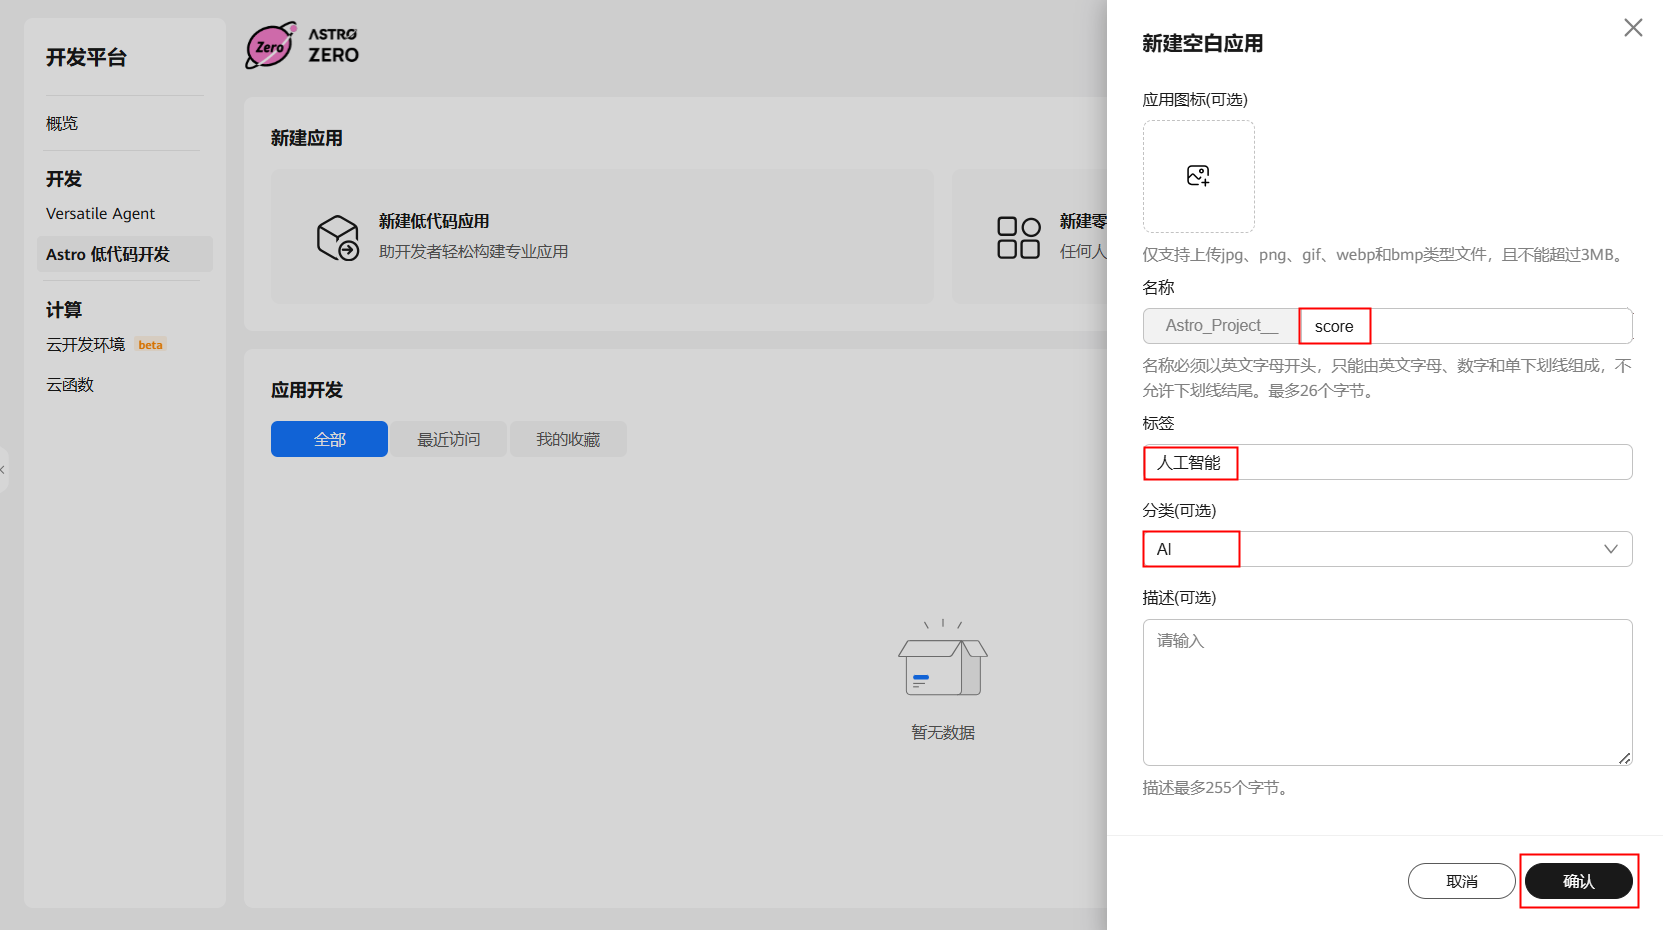
Task: Open 云开发环境 in the sidebar
Action: click(85, 345)
